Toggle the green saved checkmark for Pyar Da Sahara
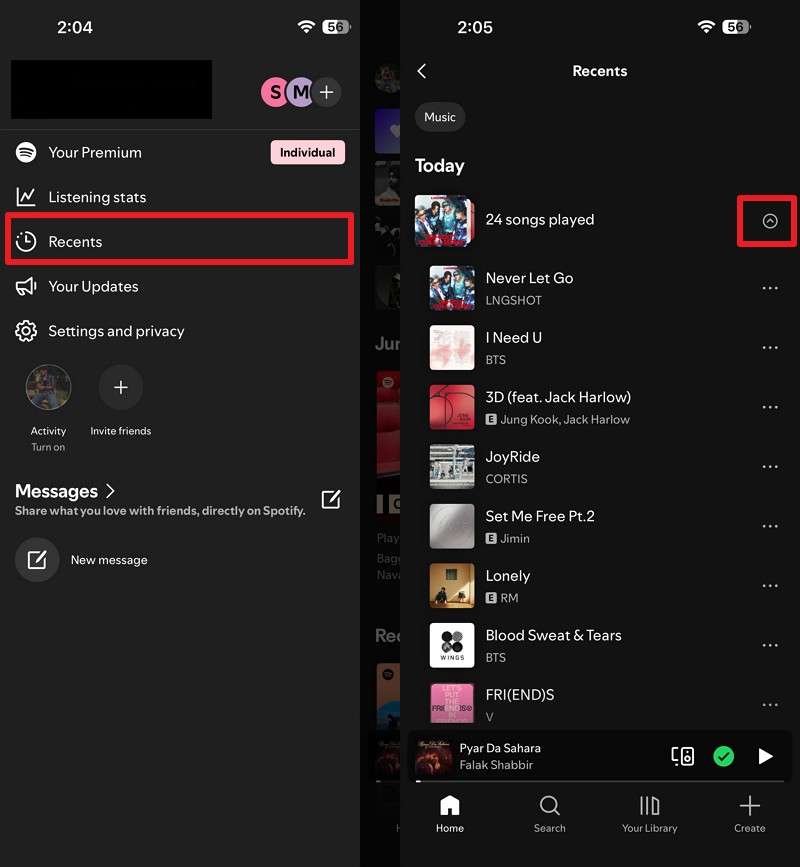This screenshot has height=867, width=800. pos(723,756)
